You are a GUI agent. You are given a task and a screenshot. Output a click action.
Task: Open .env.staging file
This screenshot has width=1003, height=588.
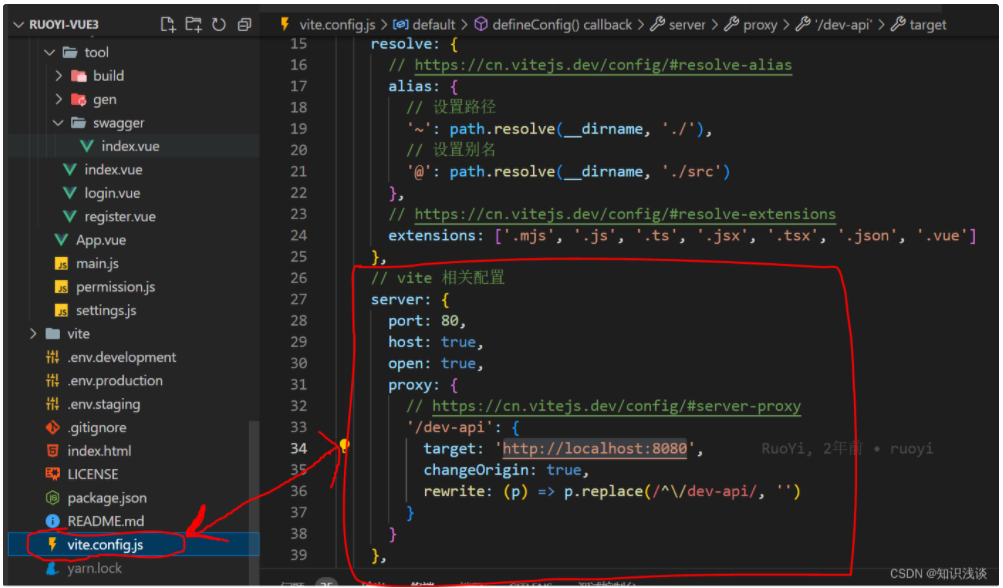104,404
